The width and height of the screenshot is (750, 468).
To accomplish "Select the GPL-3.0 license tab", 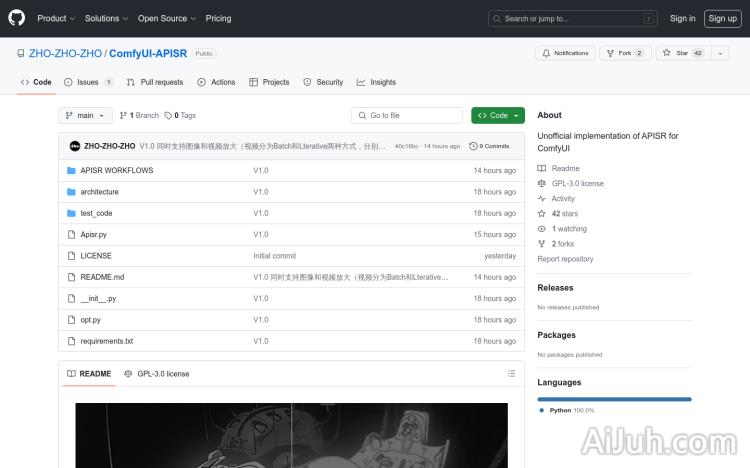I will [x=157, y=373].
